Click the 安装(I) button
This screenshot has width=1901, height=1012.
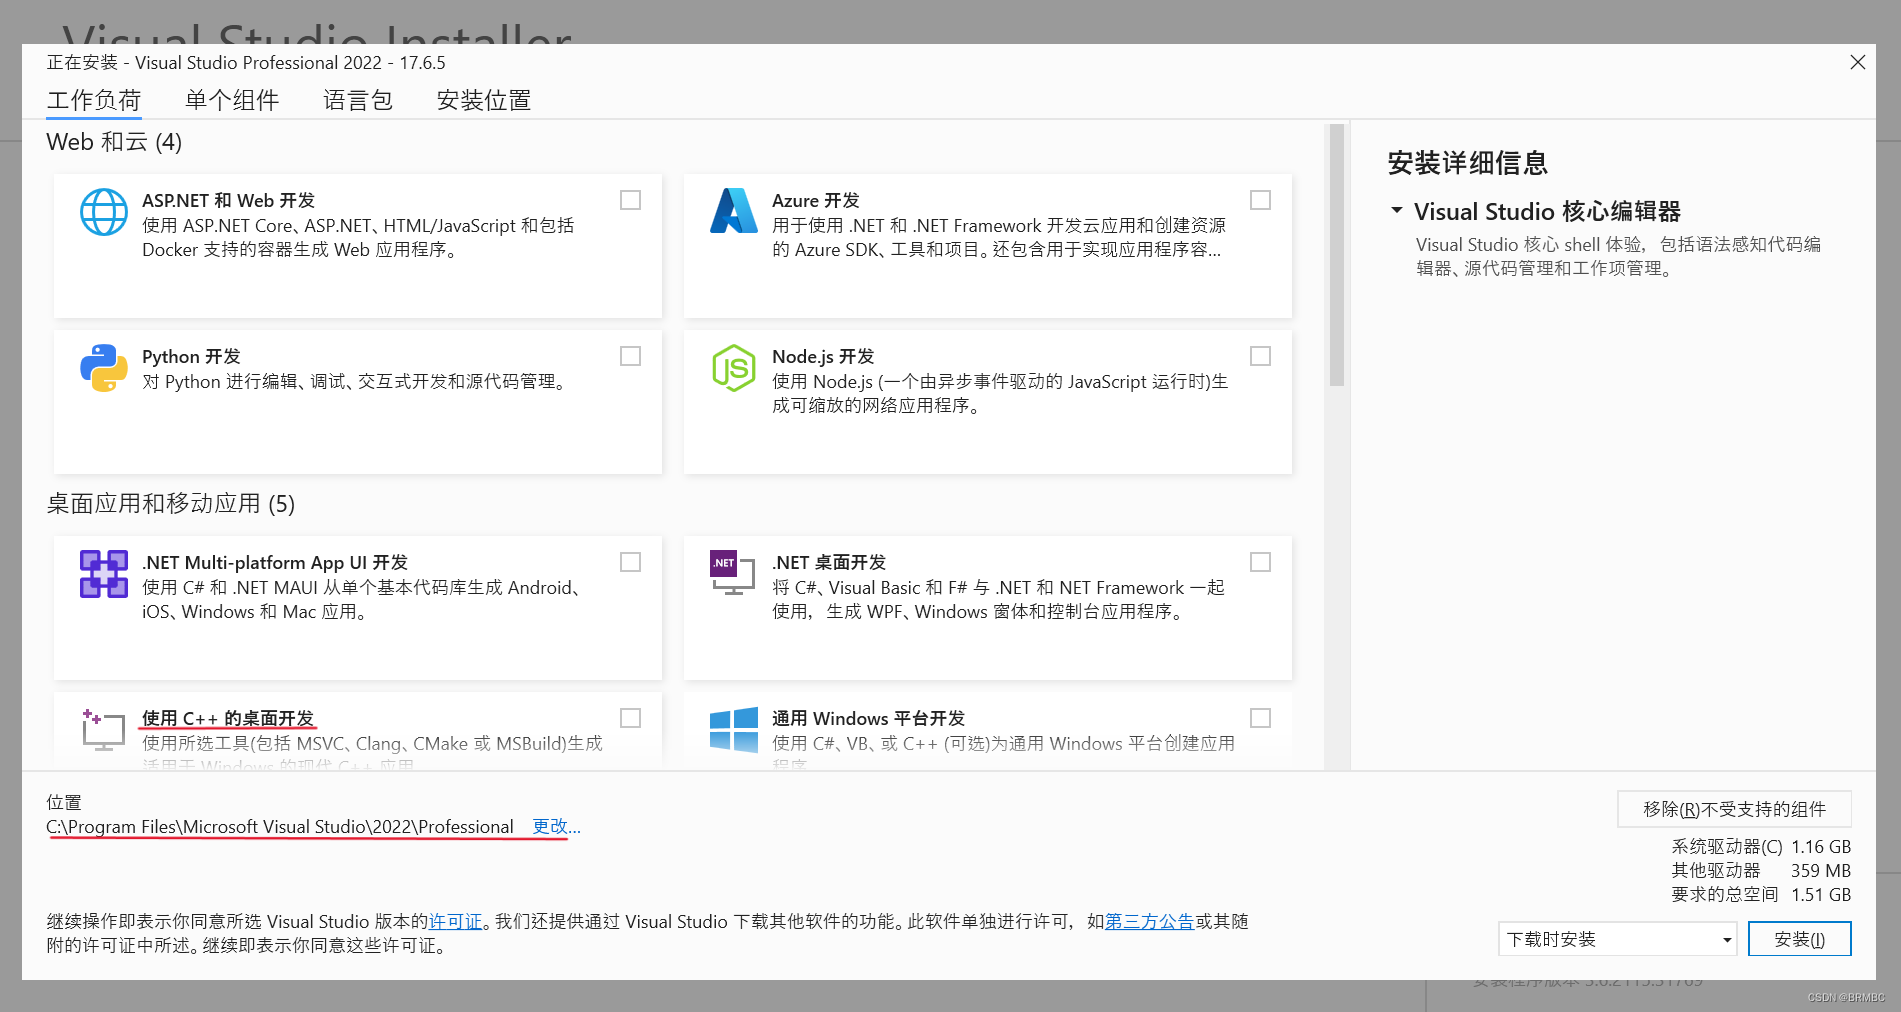(x=1800, y=939)
